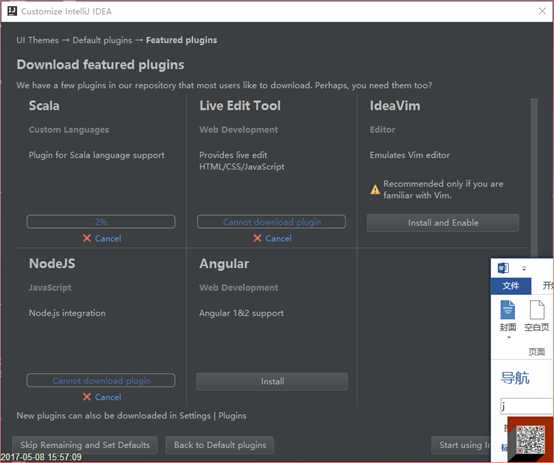Click red X icon under Scala
Image resolution: width=554 pixels, height=463 pixels.
point(87,238)
